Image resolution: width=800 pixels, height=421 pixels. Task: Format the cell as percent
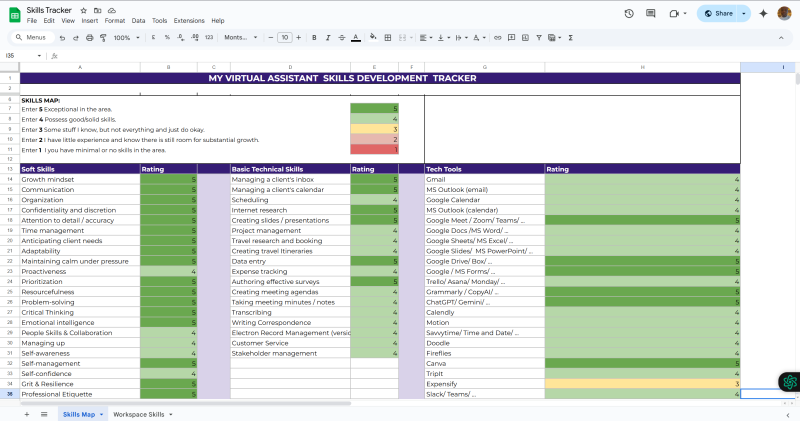167,38
